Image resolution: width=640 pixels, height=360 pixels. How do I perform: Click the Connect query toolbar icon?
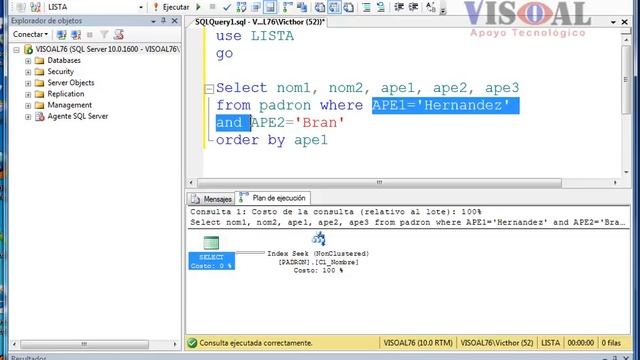click(21, 7)
